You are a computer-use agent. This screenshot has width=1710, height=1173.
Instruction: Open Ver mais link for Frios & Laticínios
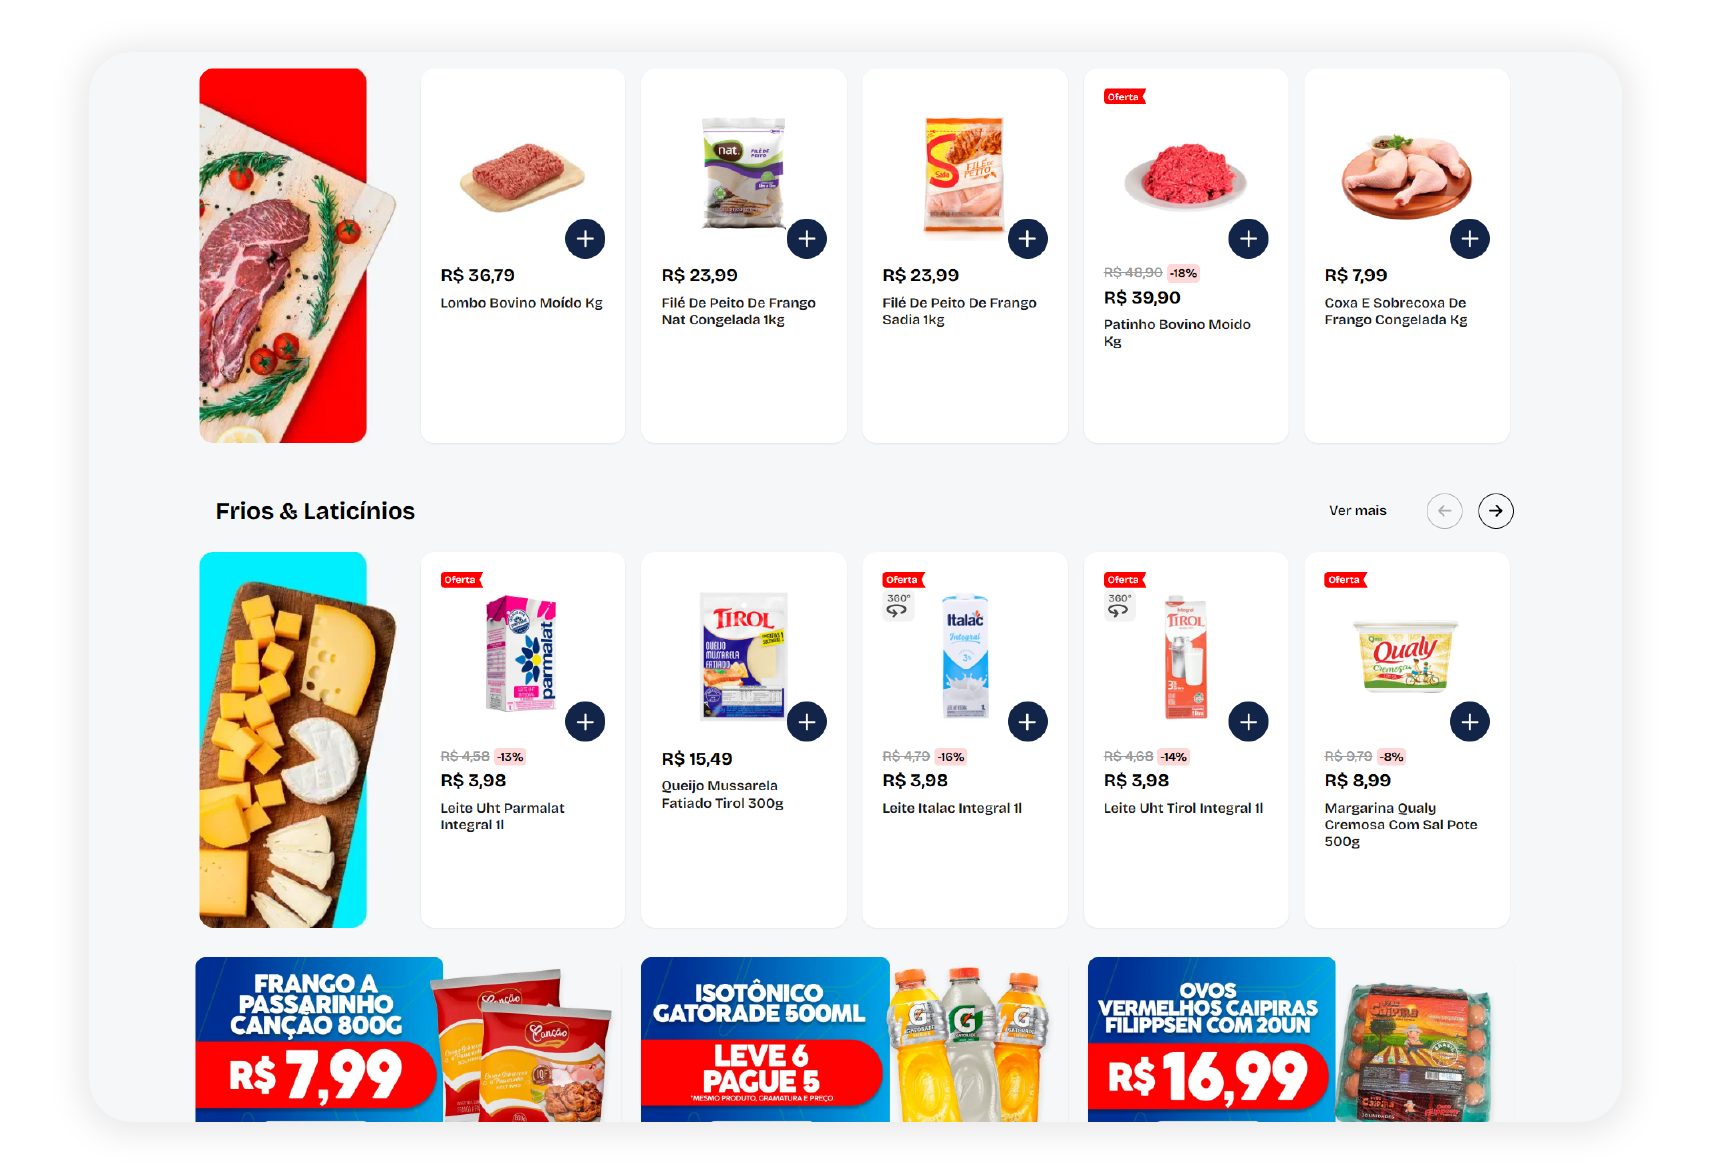click(1357, 511)
